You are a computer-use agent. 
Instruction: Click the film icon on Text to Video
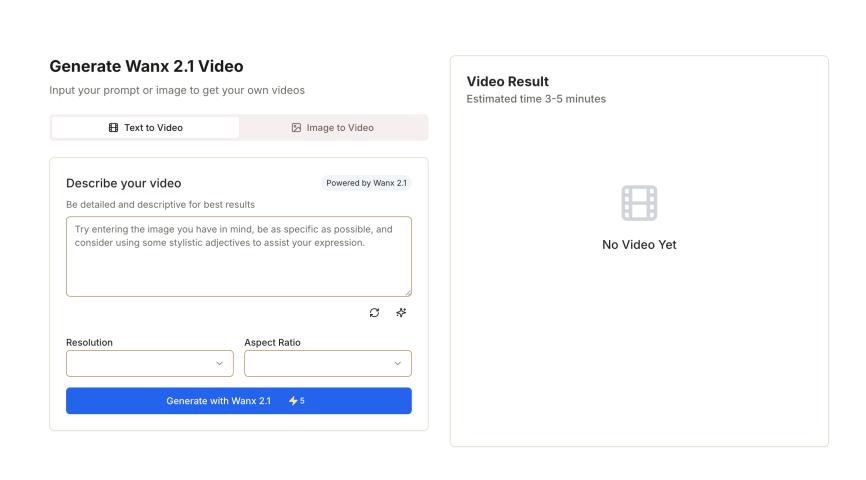[113, 128]
